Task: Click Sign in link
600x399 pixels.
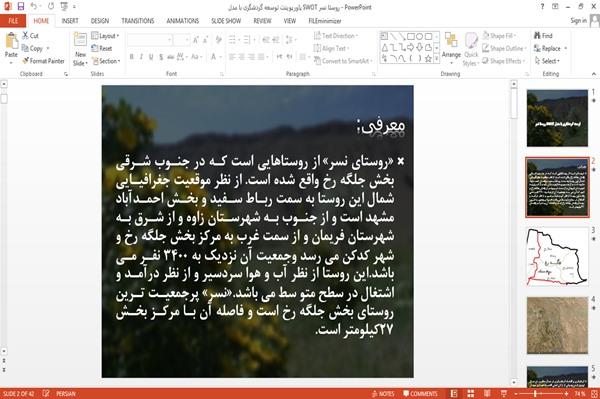Action: (x=578, y=21)
